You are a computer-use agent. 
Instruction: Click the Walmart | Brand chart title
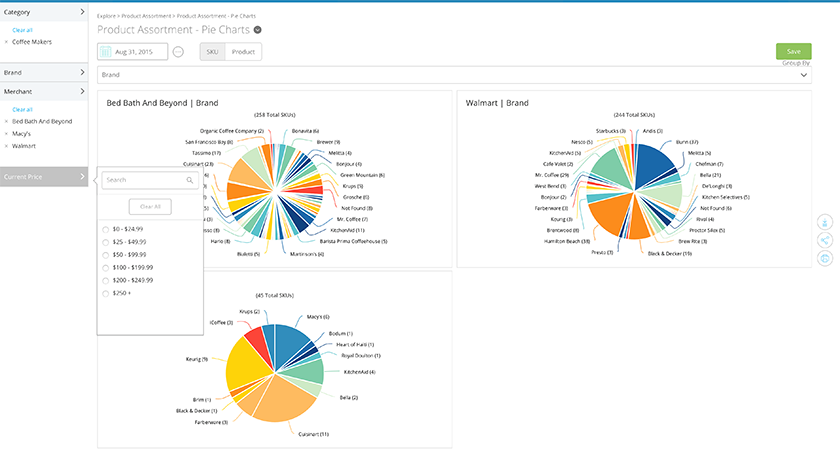[x=497, y=103]
